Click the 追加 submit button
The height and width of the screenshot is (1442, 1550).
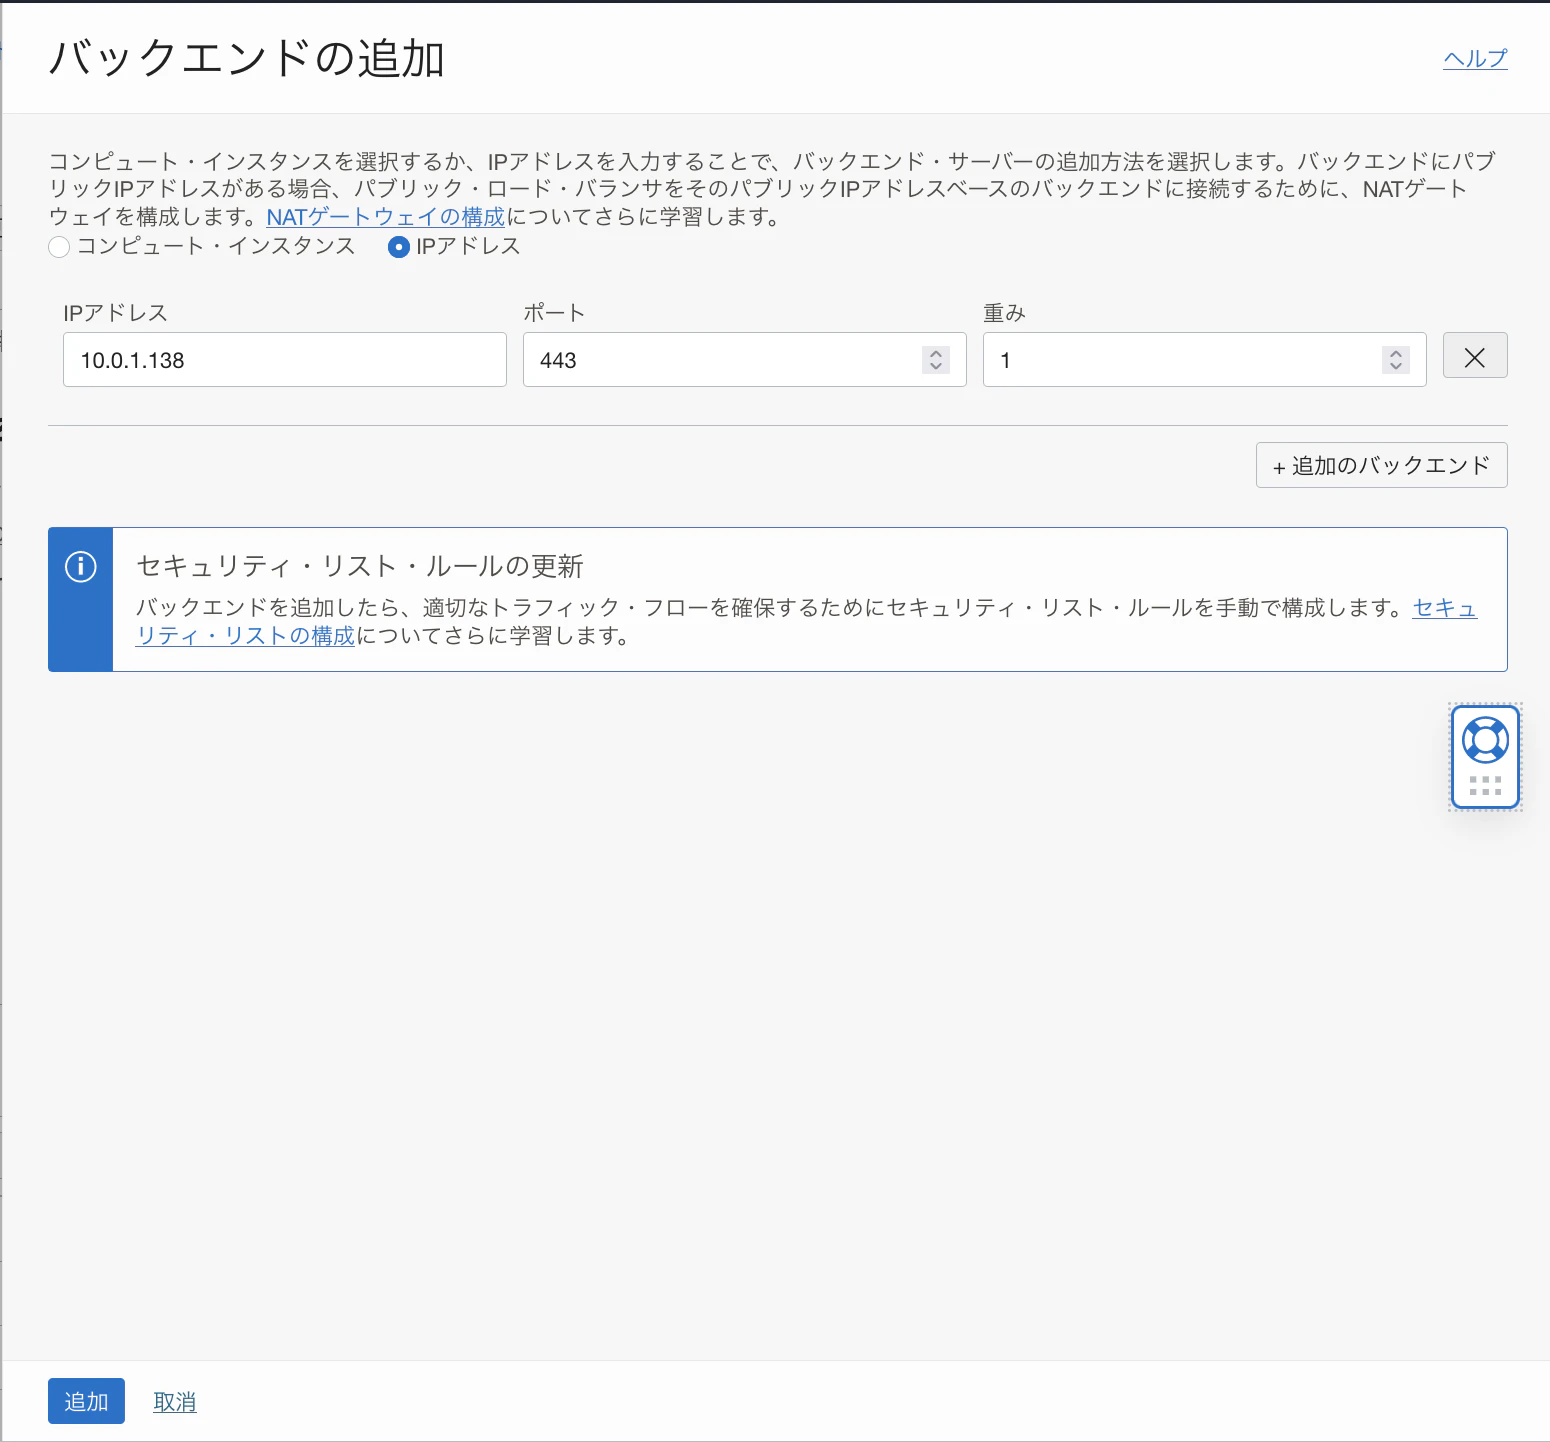coord(86,1401)
